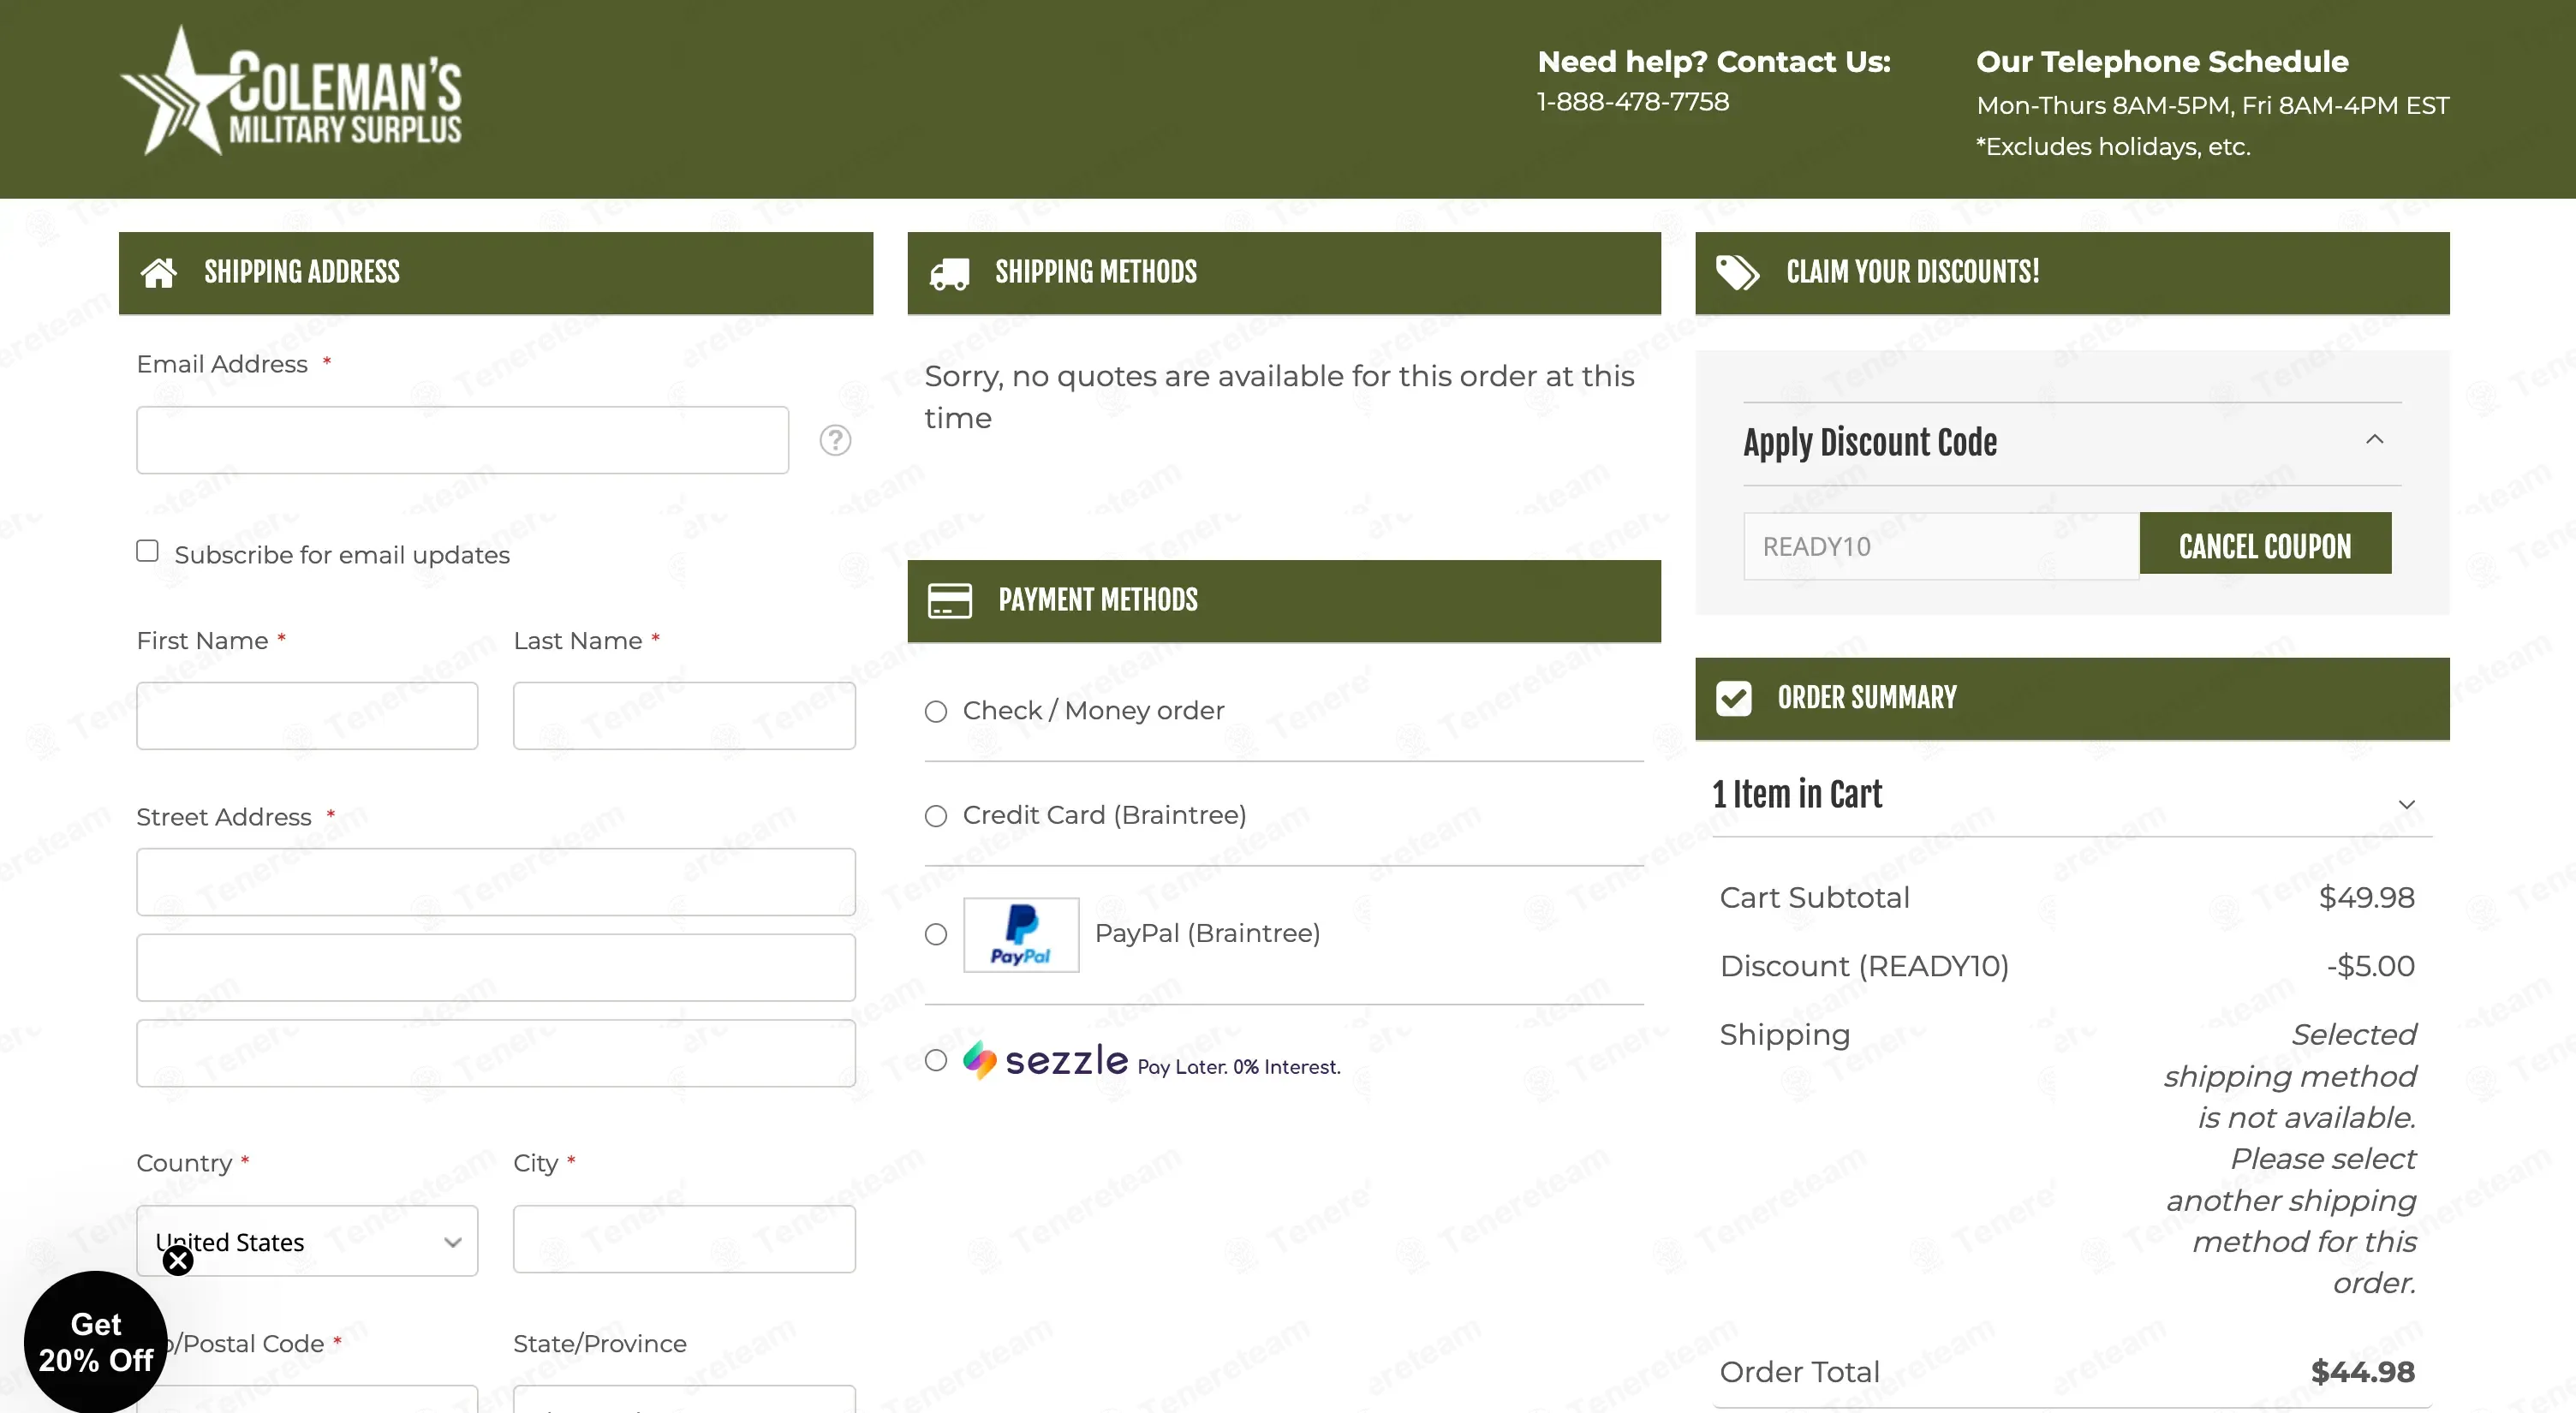This screenshot has height=1413, width=2576.
Task: Select Sezzle pay later radio button
Action: tap(936, 1061)
